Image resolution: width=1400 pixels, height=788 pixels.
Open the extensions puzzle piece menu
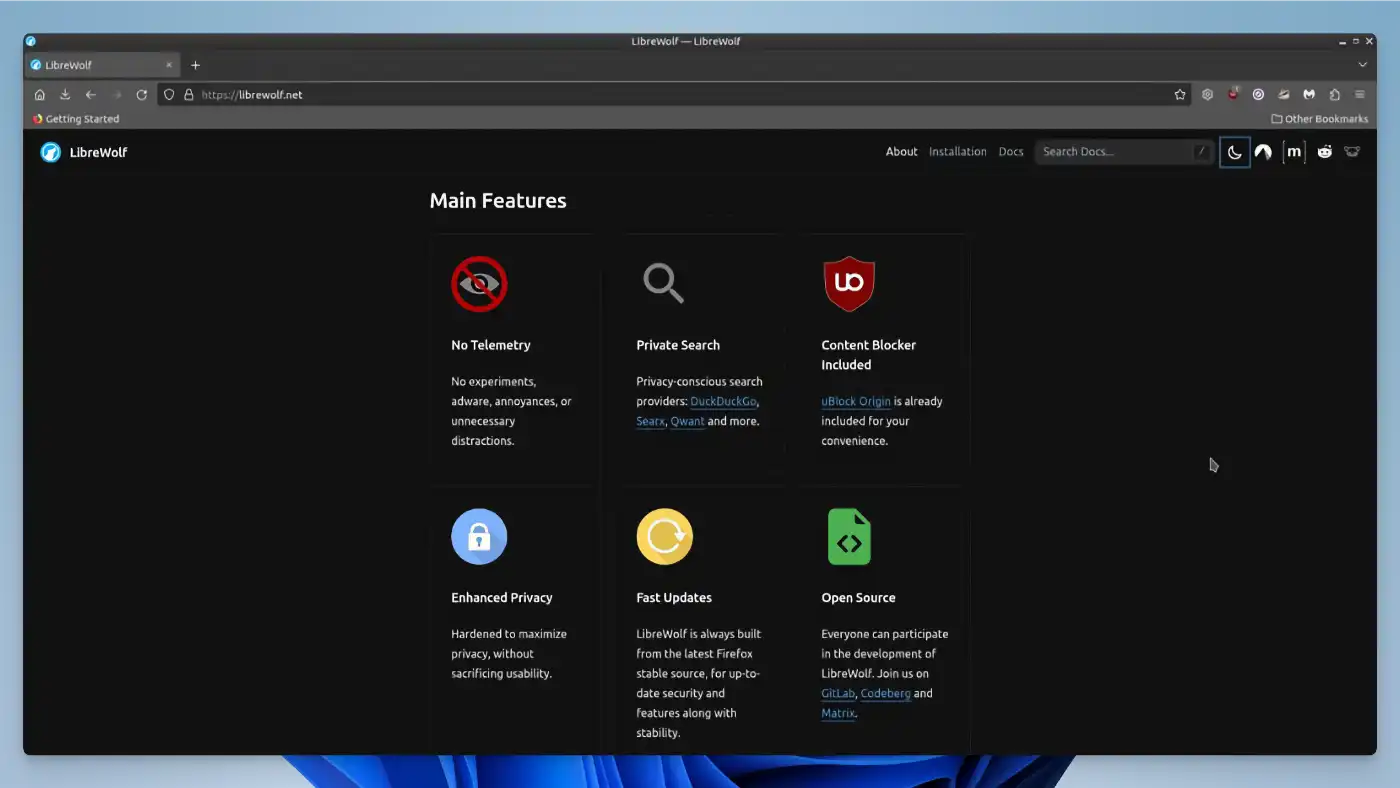pyautogui.click(x=1334, y=95)
